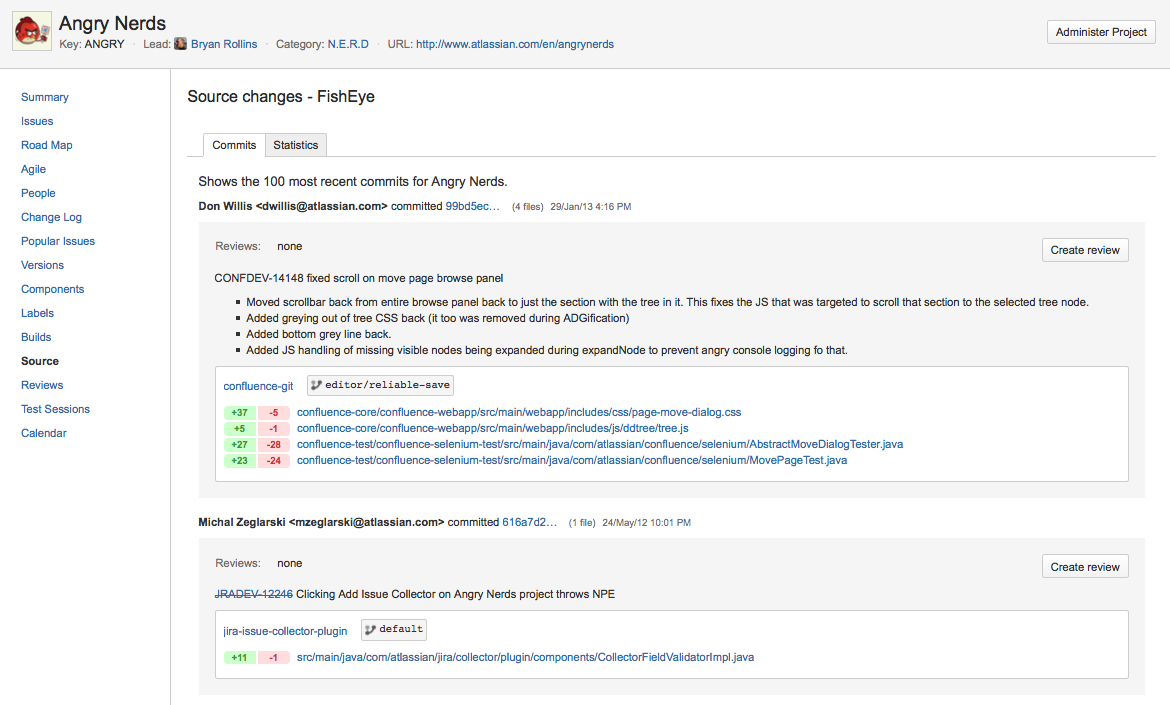Open commit 99bd5ec hash link
The height and width of the screenshot is (705, 1170).
click(472, 206)
